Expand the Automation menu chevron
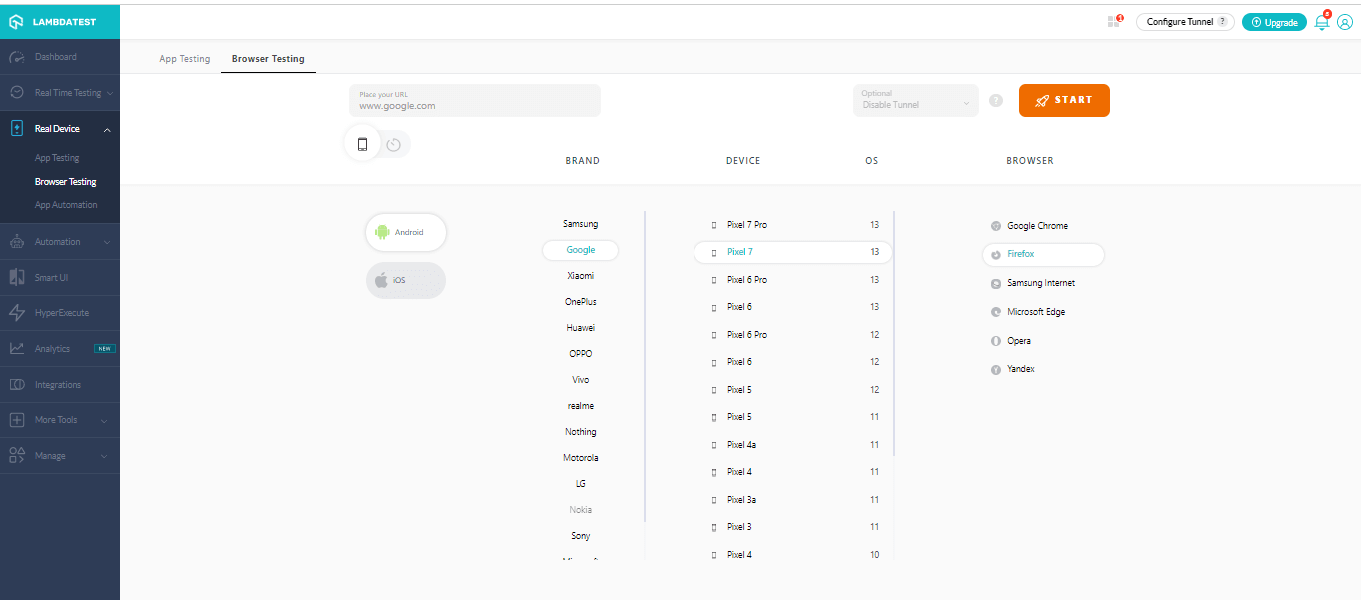This screenshot has width=1361, height=600. point(107,242)
